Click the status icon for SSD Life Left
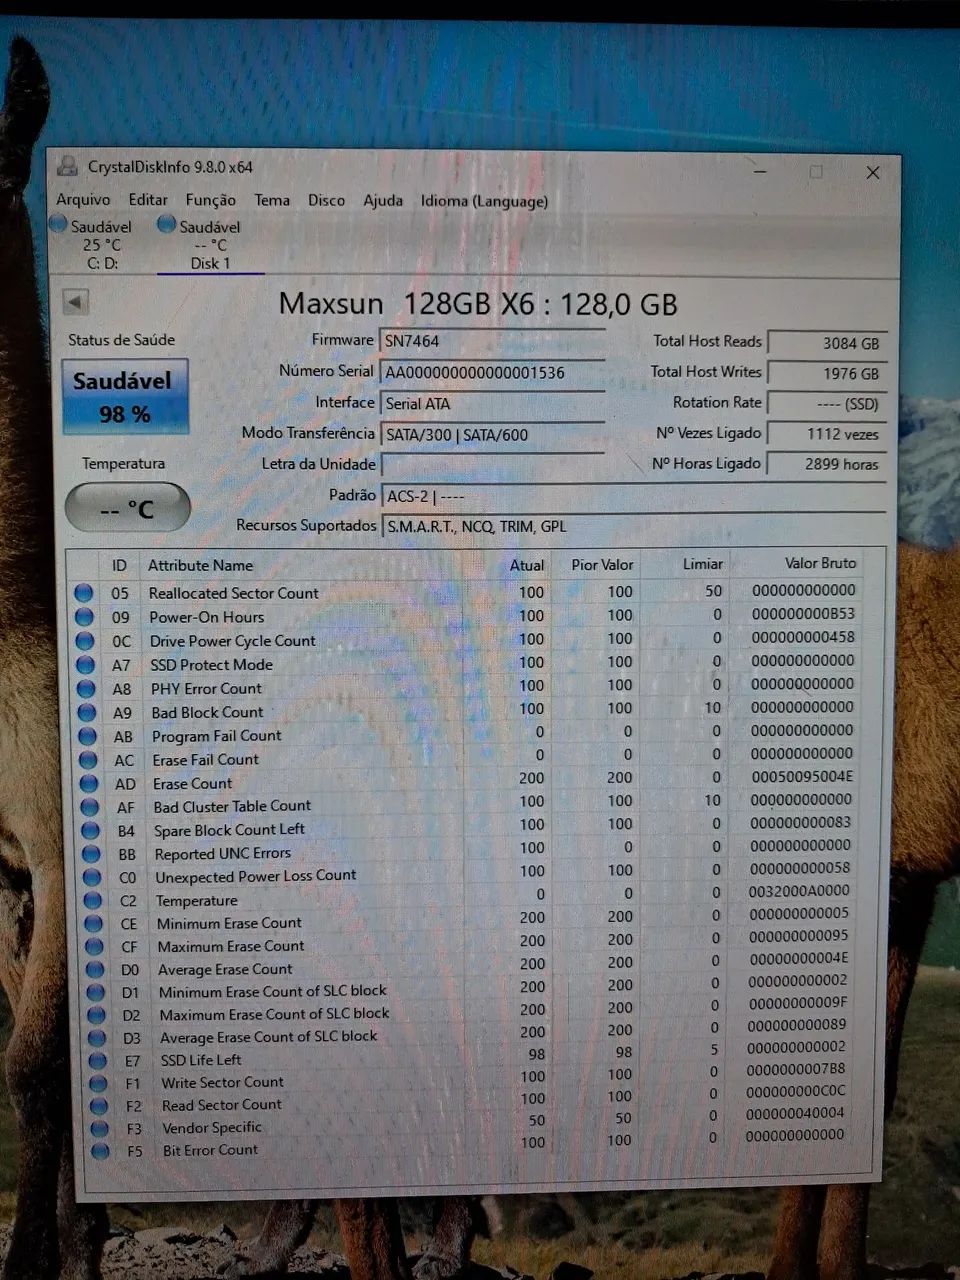 point(97,1061)
